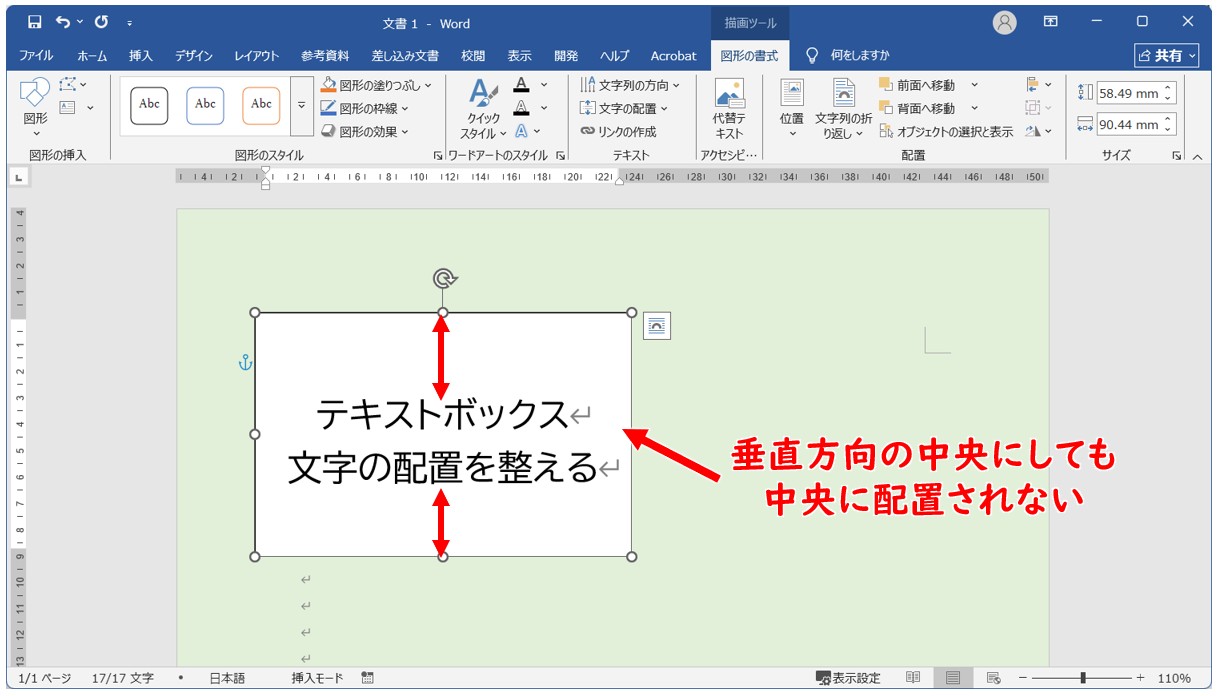Viewport: 1221px width, 696px height.
Task: Switch to the 校閲 tab
Action: pyautogui.click(x=473, y=56)
